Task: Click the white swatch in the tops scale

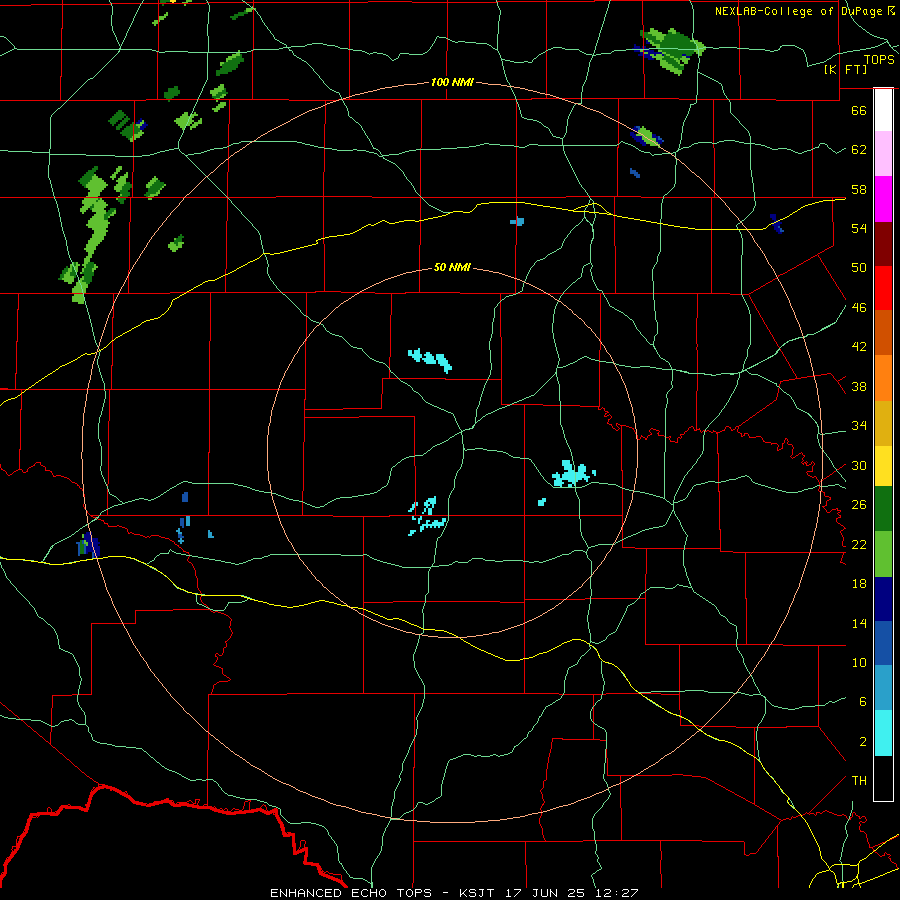Action: (x=883, y=110)
